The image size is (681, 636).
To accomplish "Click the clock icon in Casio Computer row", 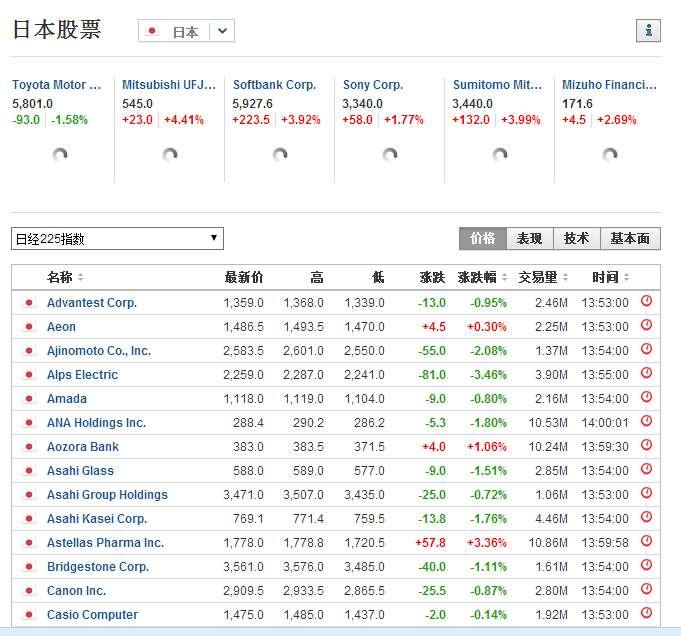I will (x=646, y=613).
